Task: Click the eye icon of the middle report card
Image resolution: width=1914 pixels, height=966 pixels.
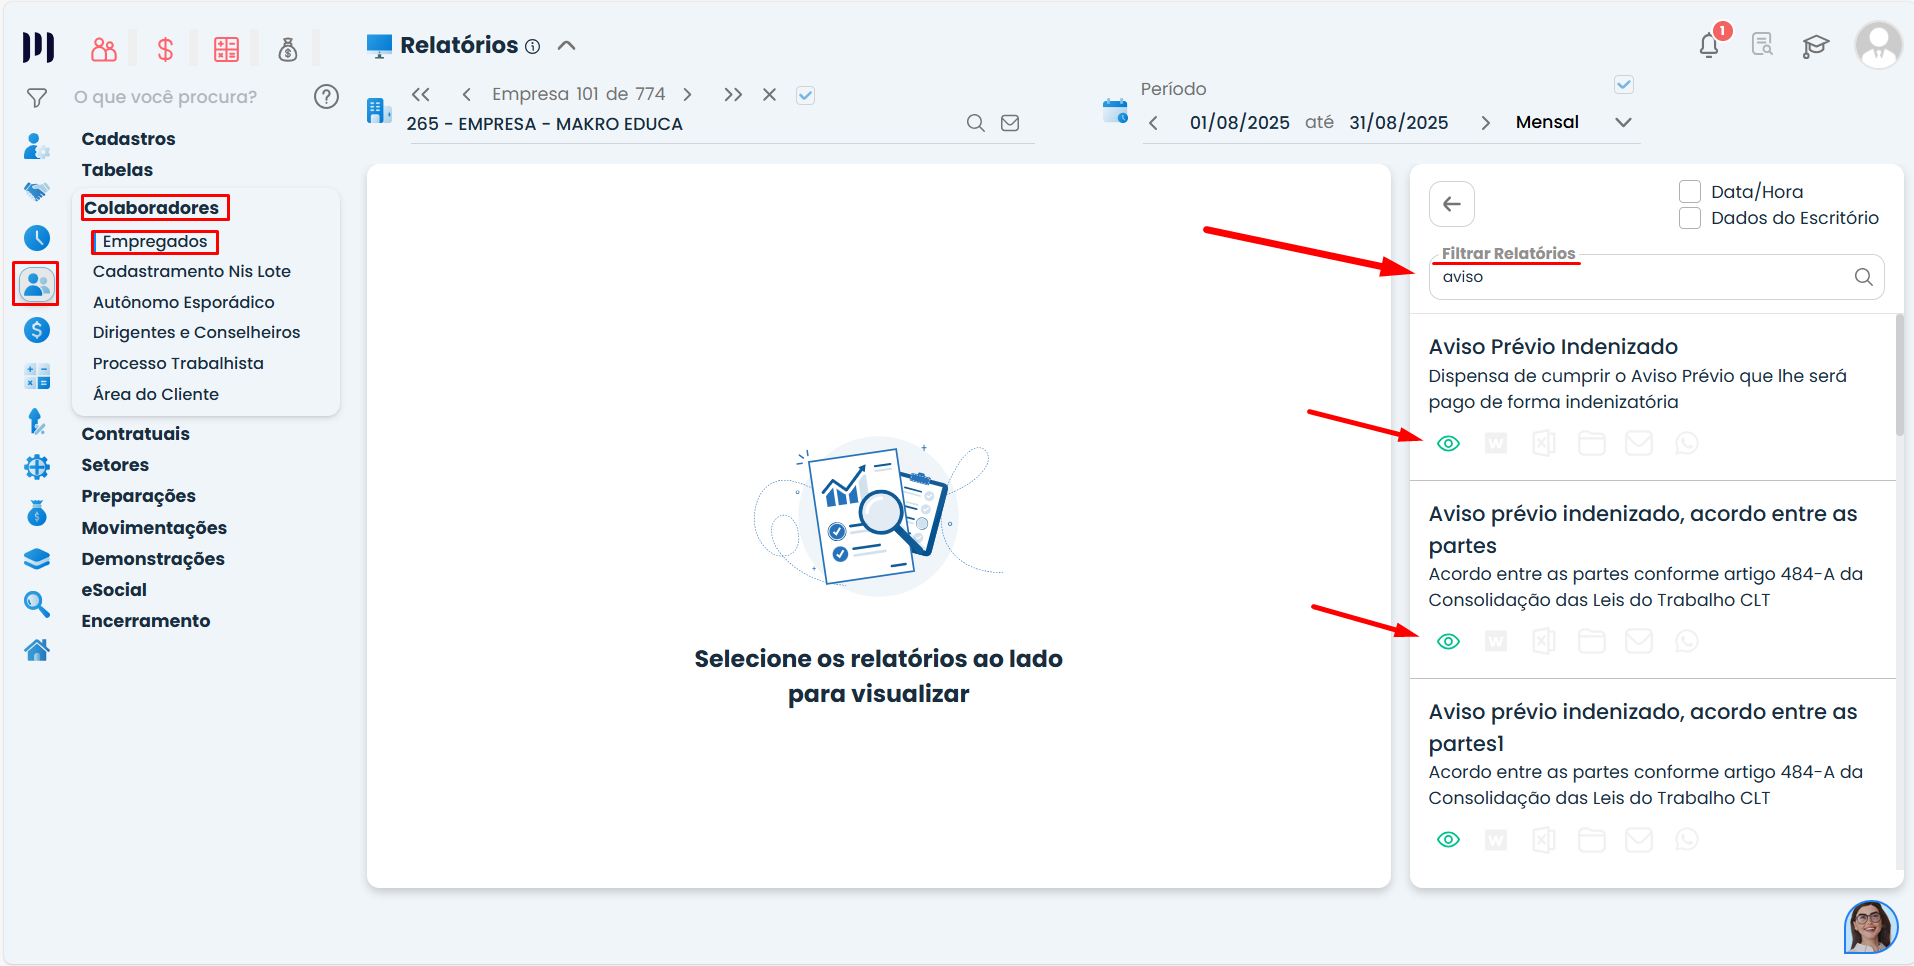Action: click(1448, 641)
